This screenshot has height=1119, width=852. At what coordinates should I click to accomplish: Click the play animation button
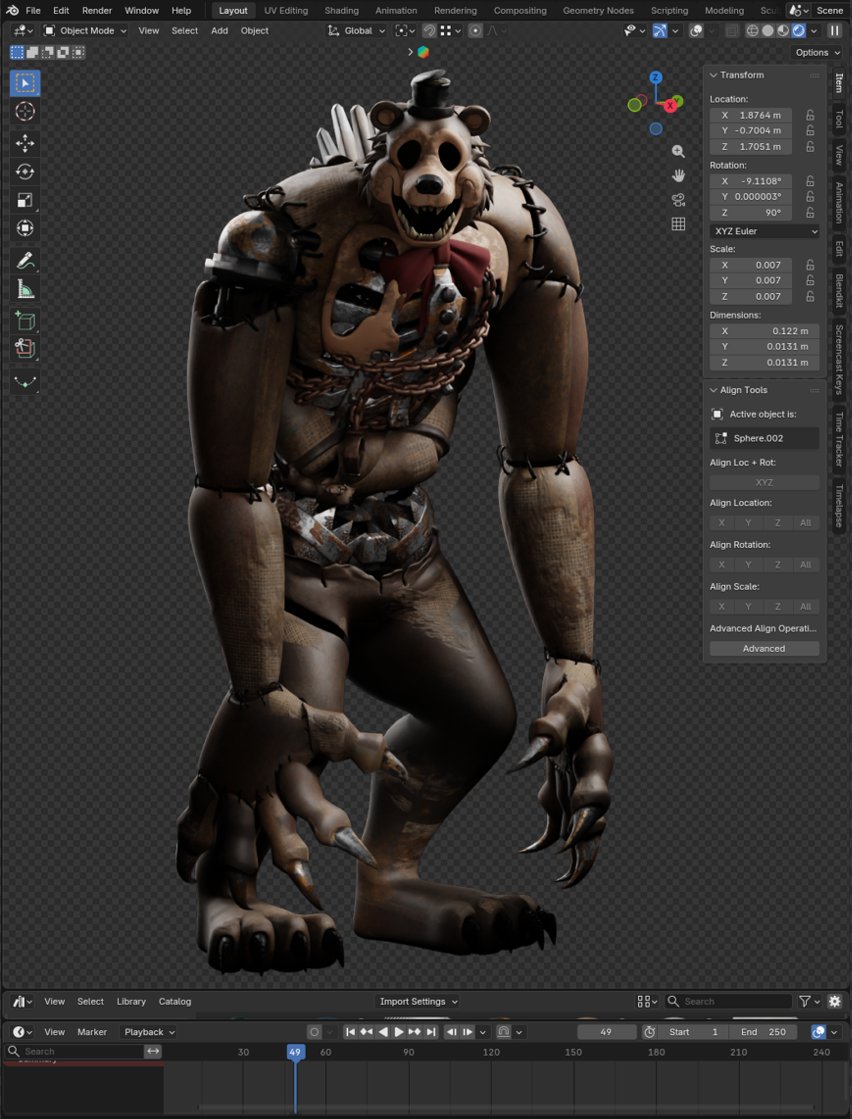(x=399, y=1032)
